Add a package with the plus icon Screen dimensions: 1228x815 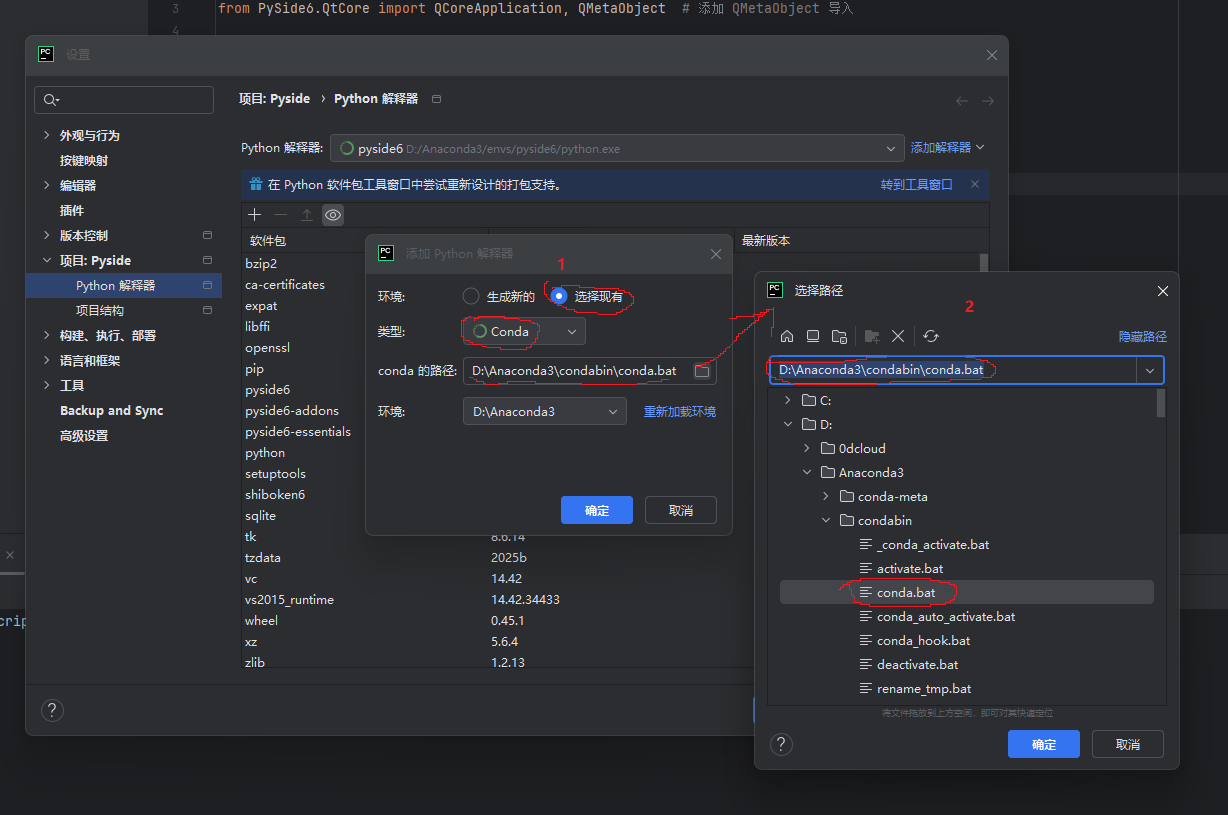click(x=255, y=215)
